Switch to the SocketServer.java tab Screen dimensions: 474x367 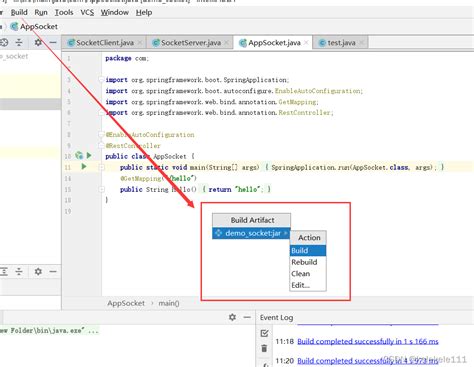click(190, 43)
